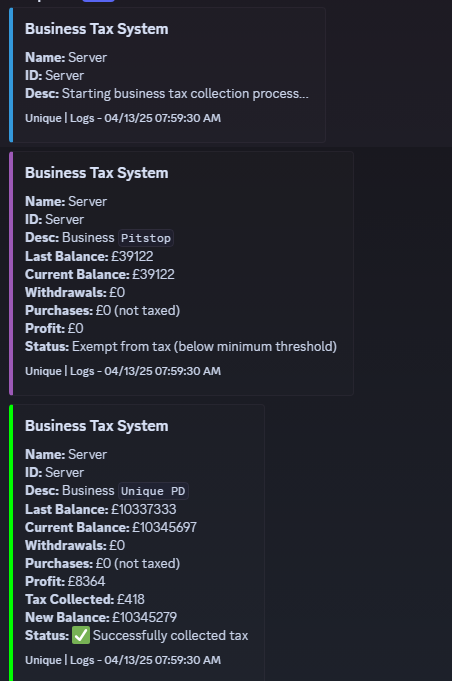Click the Tax Collected £418 line
Screen dimensions: 452x681
[x=85, y=599]
